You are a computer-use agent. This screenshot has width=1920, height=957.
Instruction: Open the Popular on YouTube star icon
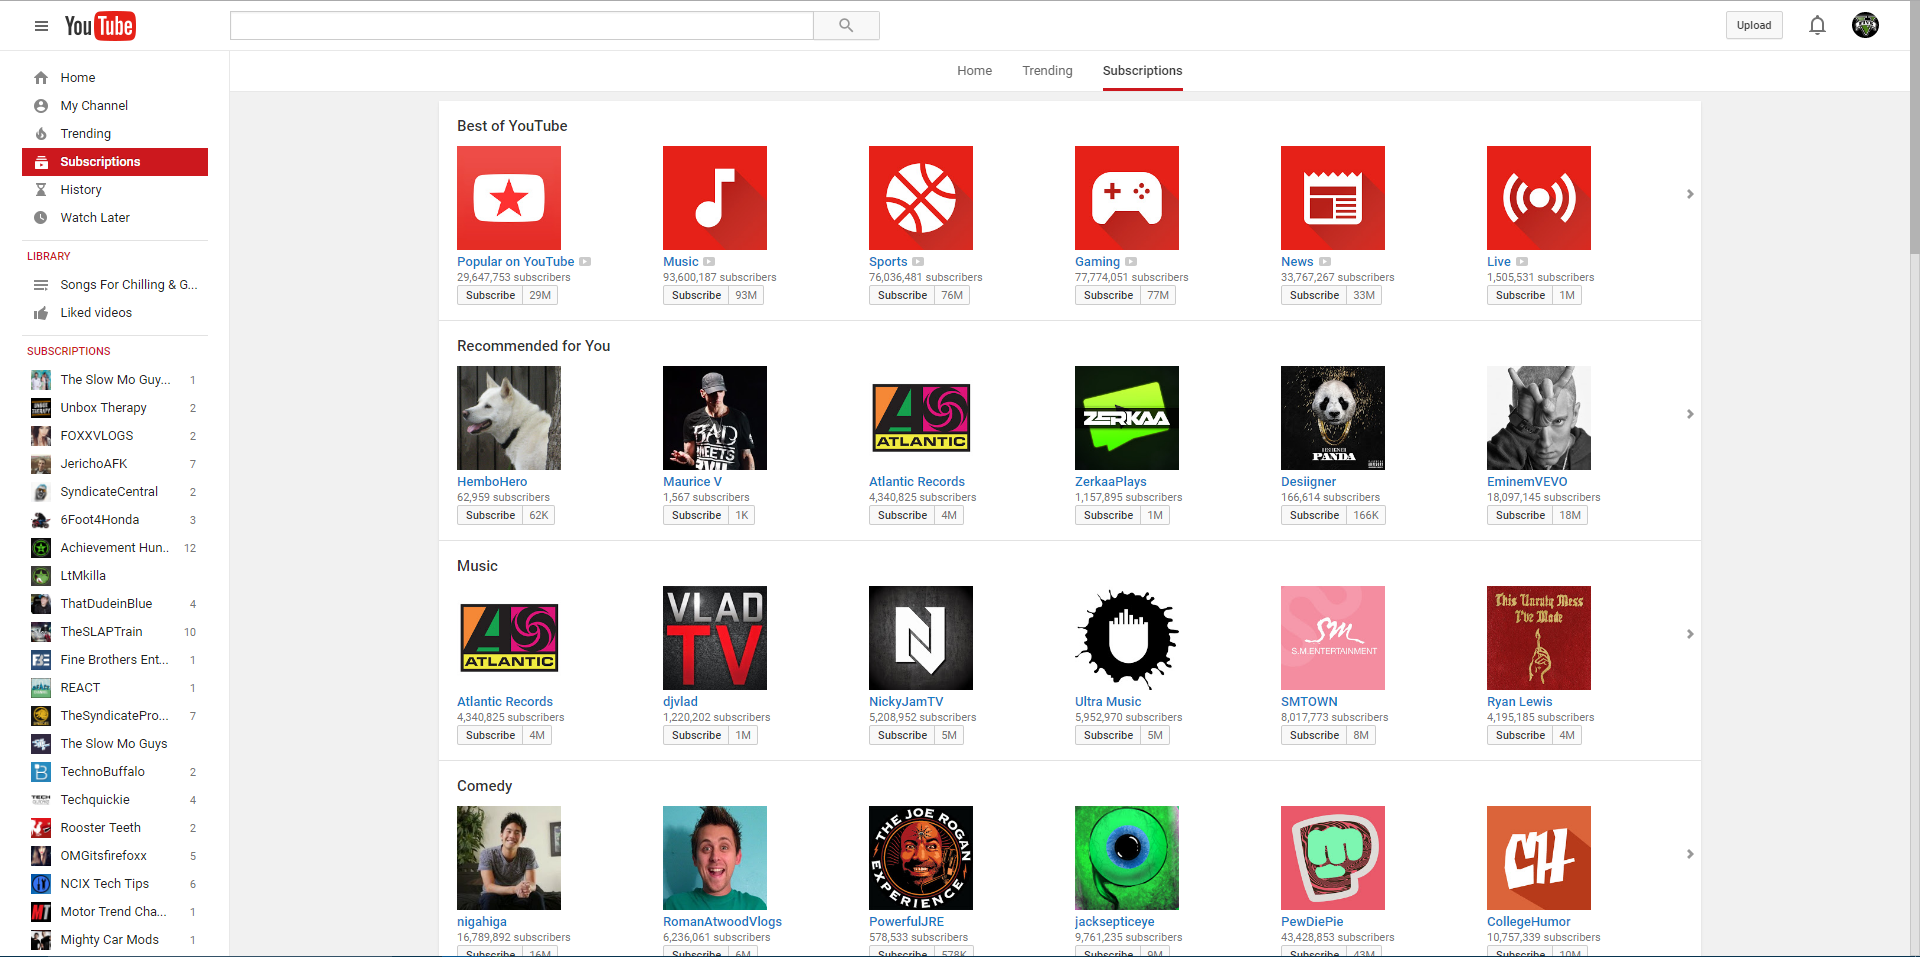point(509,198)
